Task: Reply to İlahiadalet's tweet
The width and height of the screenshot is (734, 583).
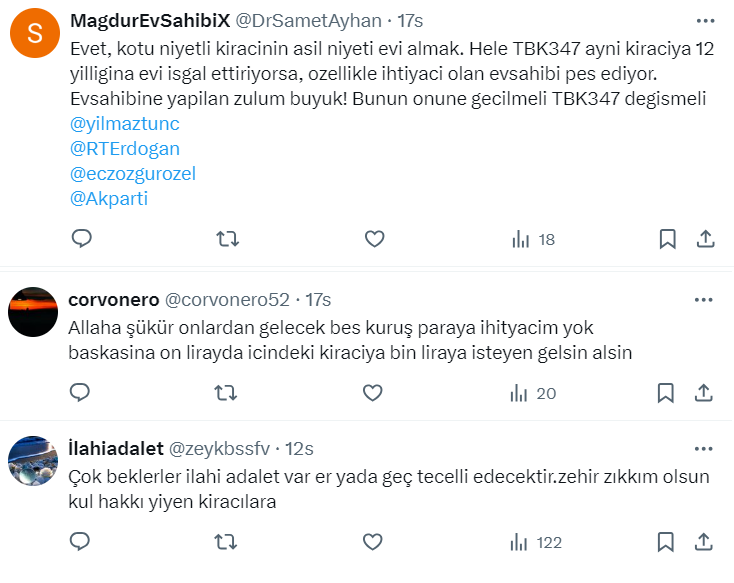Action: pos(82,542)
